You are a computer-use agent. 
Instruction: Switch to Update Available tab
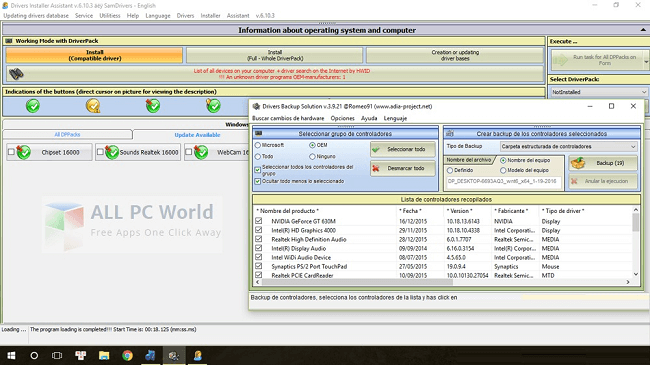click(x=197, y=135)
